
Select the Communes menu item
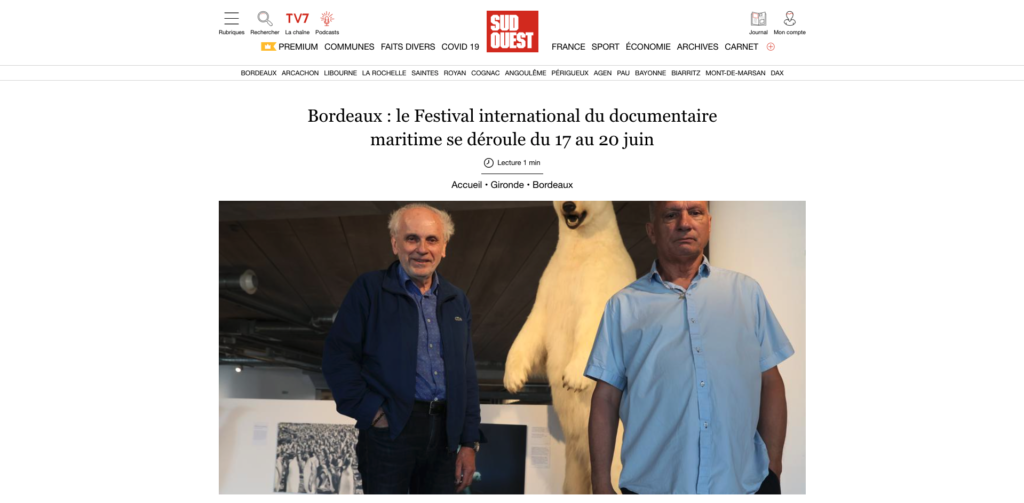[x=349, y=46]
